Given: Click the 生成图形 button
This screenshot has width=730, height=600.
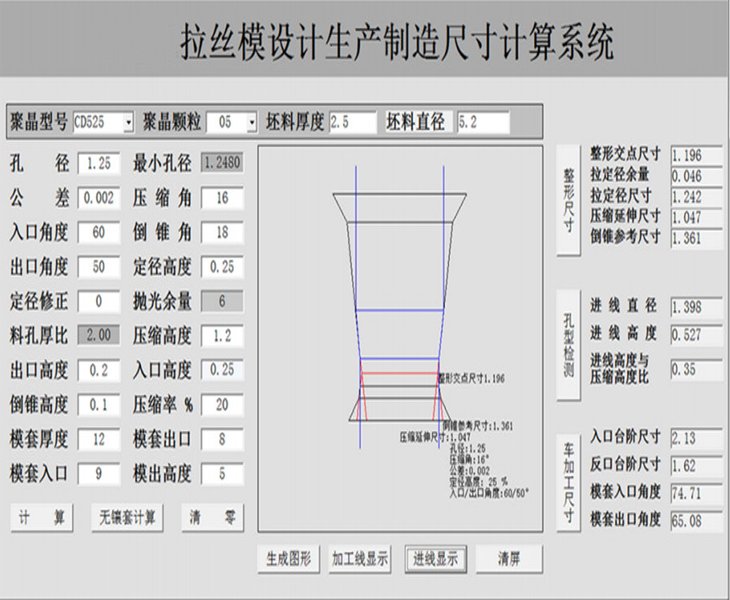Looking at the screenshot, I should [289, 559].
